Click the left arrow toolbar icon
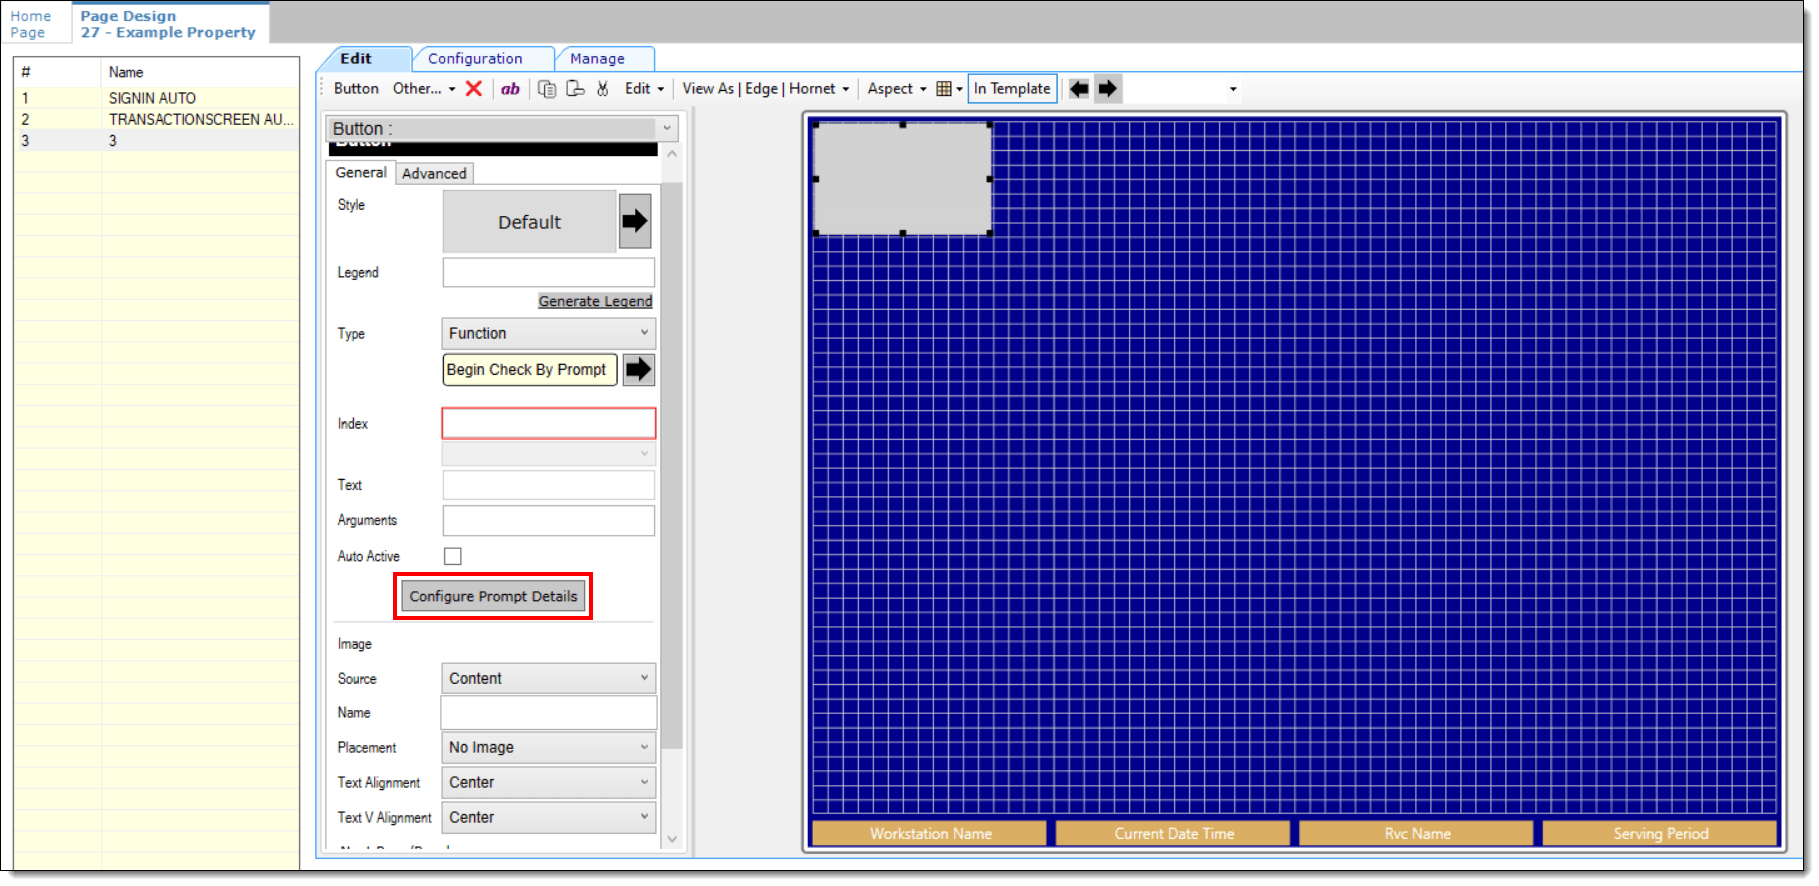The height and width of the screenshot is (886, 1819). pos(1079,89)
